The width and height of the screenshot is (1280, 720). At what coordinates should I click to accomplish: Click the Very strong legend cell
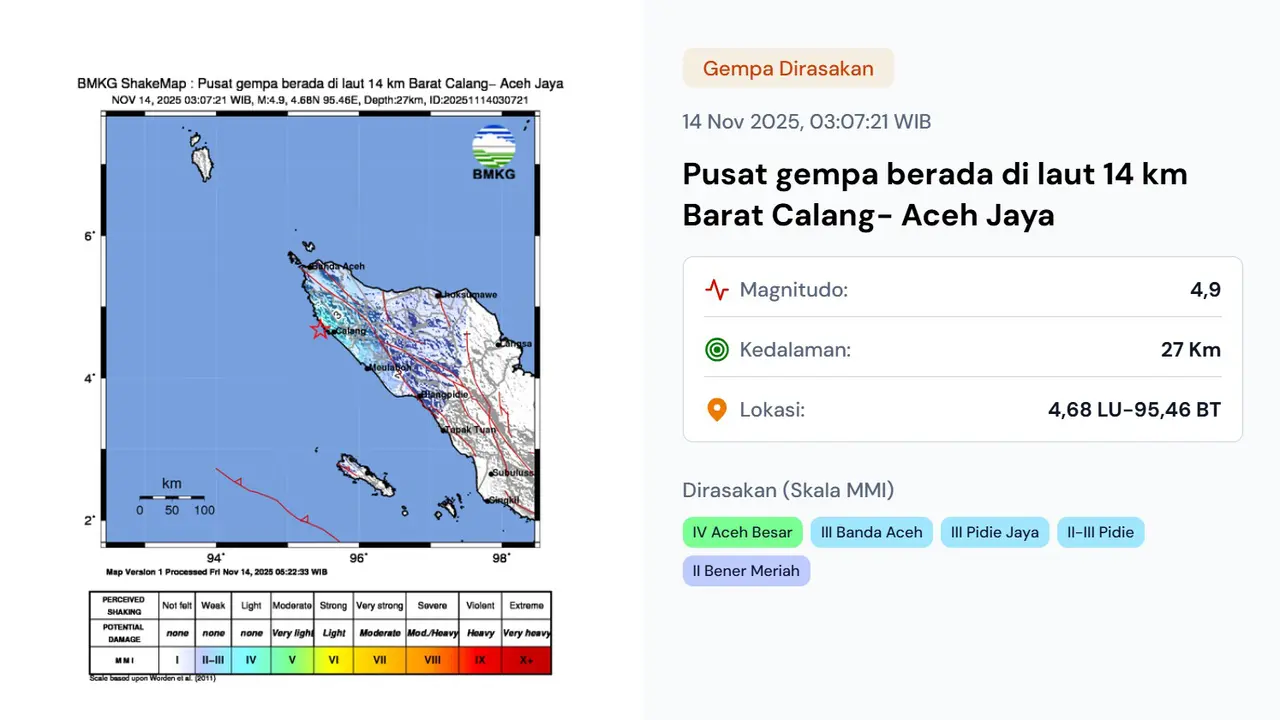click(x=379, y=605)
